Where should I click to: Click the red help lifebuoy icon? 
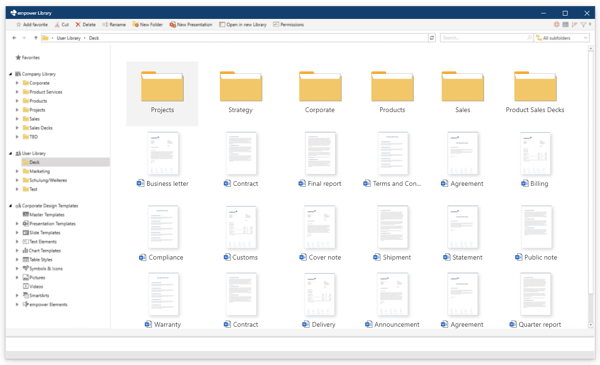(557, 24)
